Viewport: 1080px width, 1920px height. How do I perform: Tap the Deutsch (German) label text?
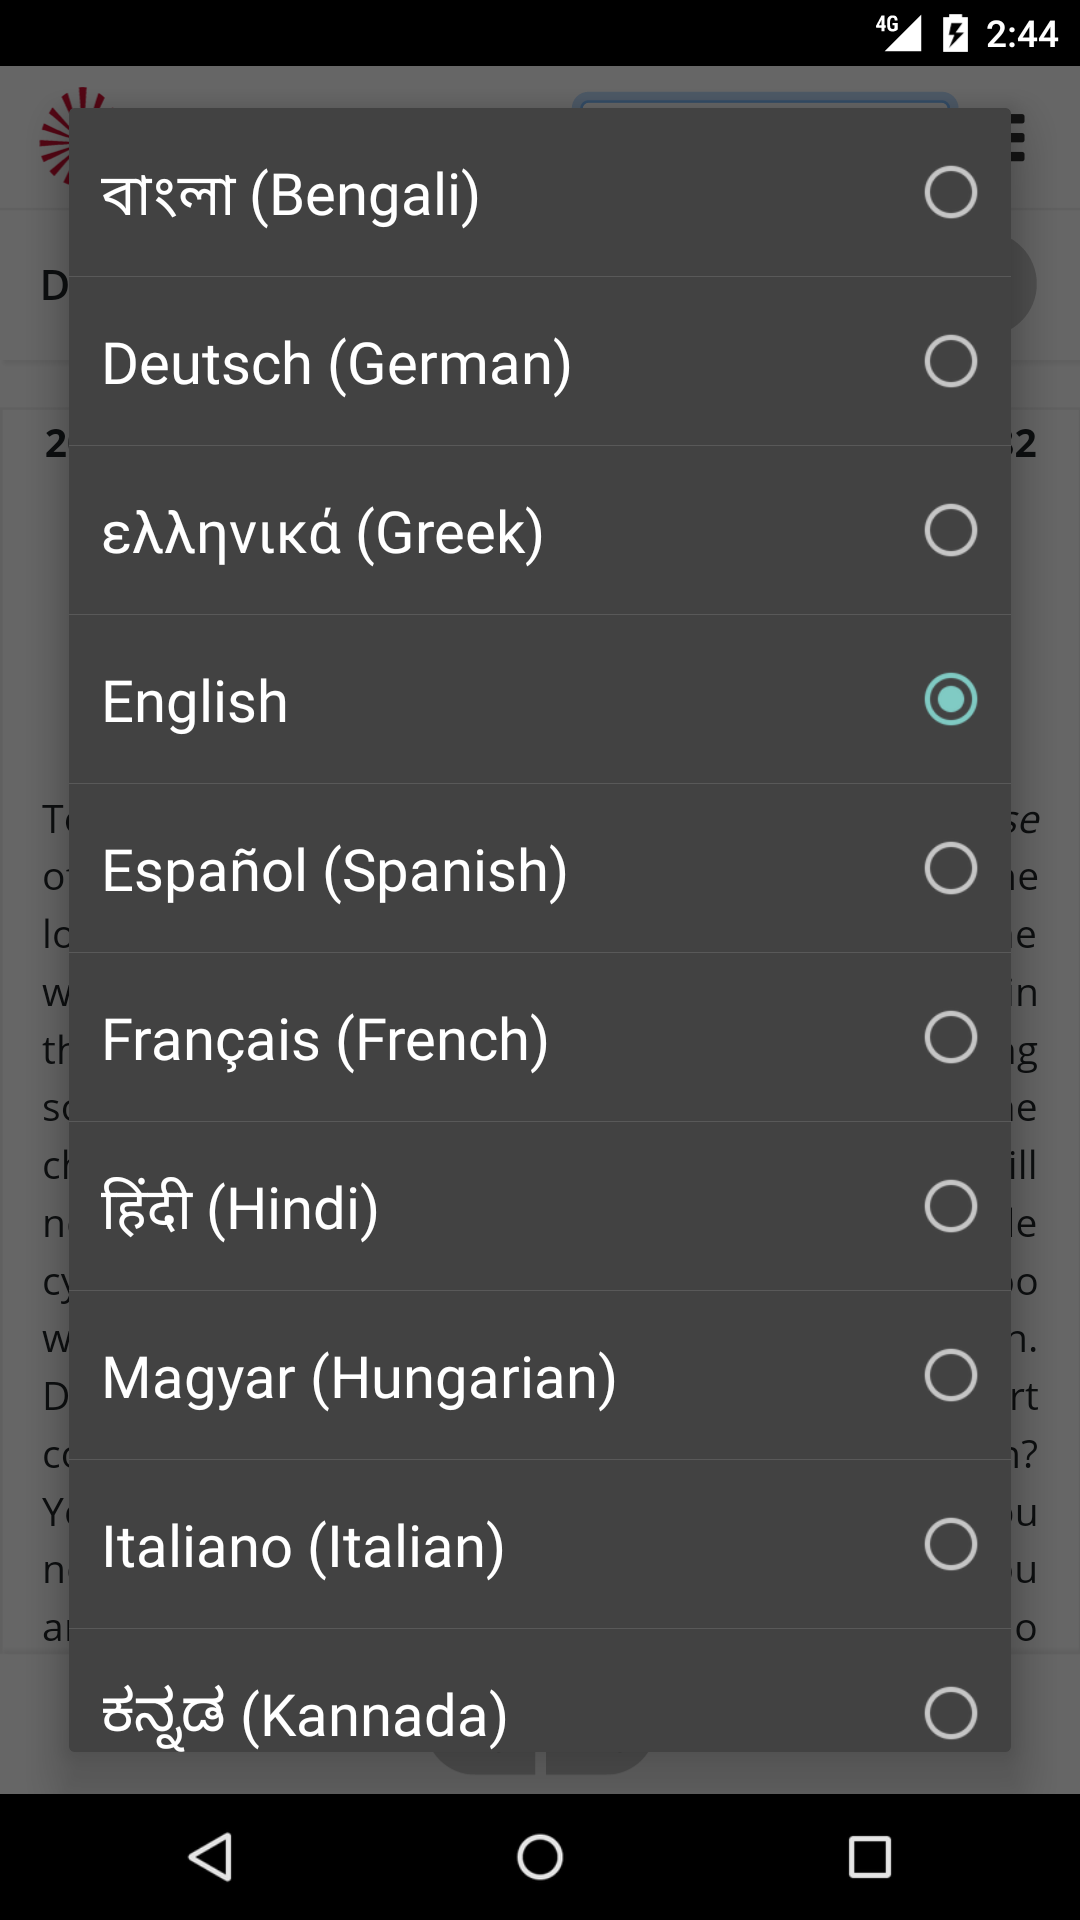click(x=336, y=363)
